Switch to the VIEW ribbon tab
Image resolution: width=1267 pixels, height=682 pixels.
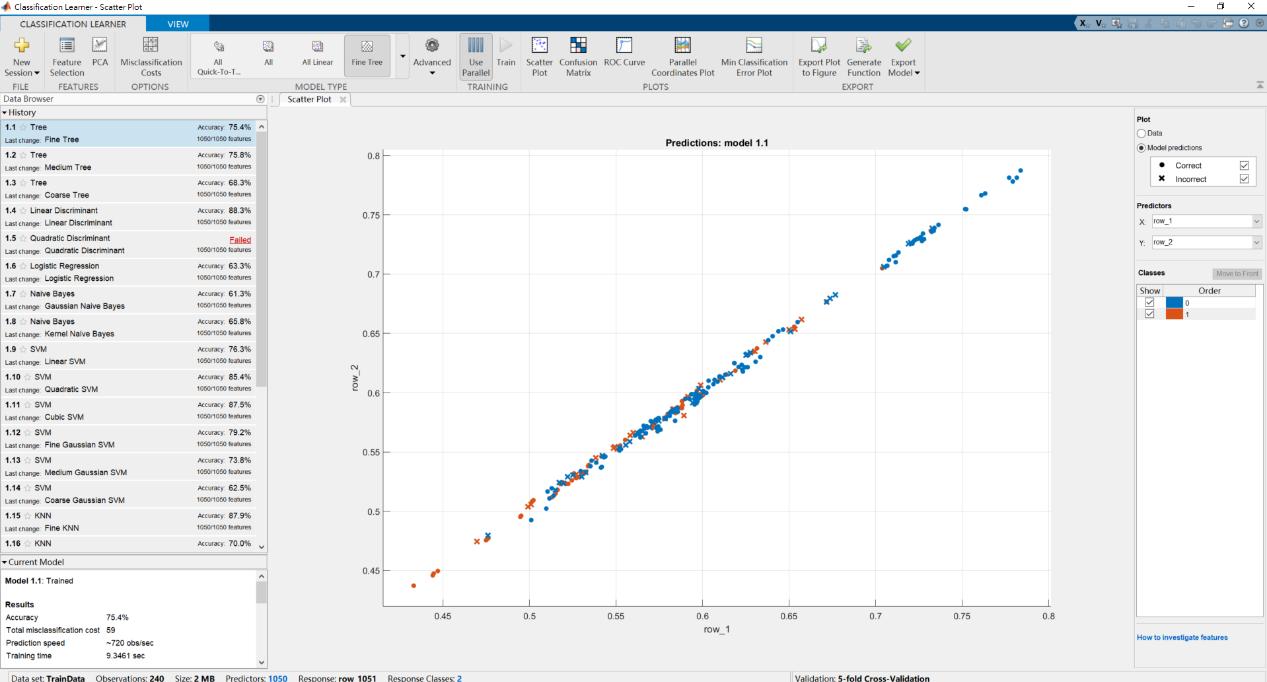tap(178, 23)
